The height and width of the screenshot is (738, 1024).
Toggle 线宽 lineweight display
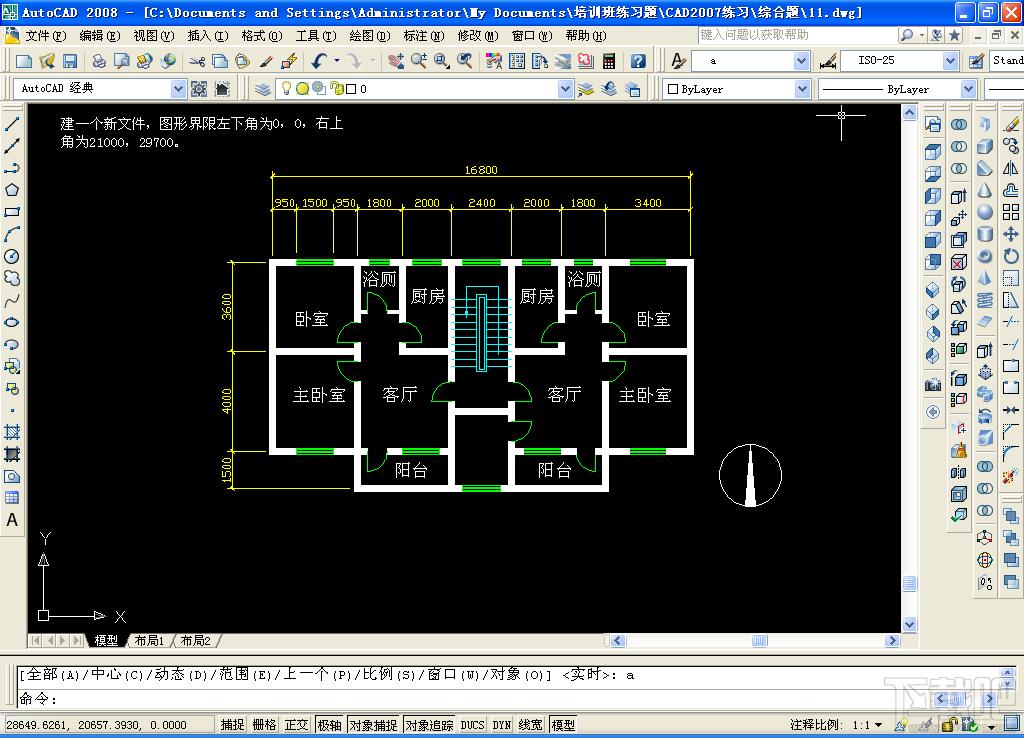tap(531, 725)
